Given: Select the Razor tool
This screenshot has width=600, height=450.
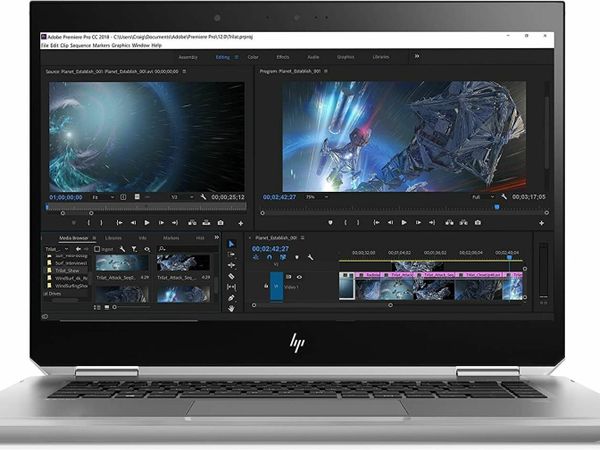Looking at the screenshot, I should pyautogui.click(x=231, y=276).
